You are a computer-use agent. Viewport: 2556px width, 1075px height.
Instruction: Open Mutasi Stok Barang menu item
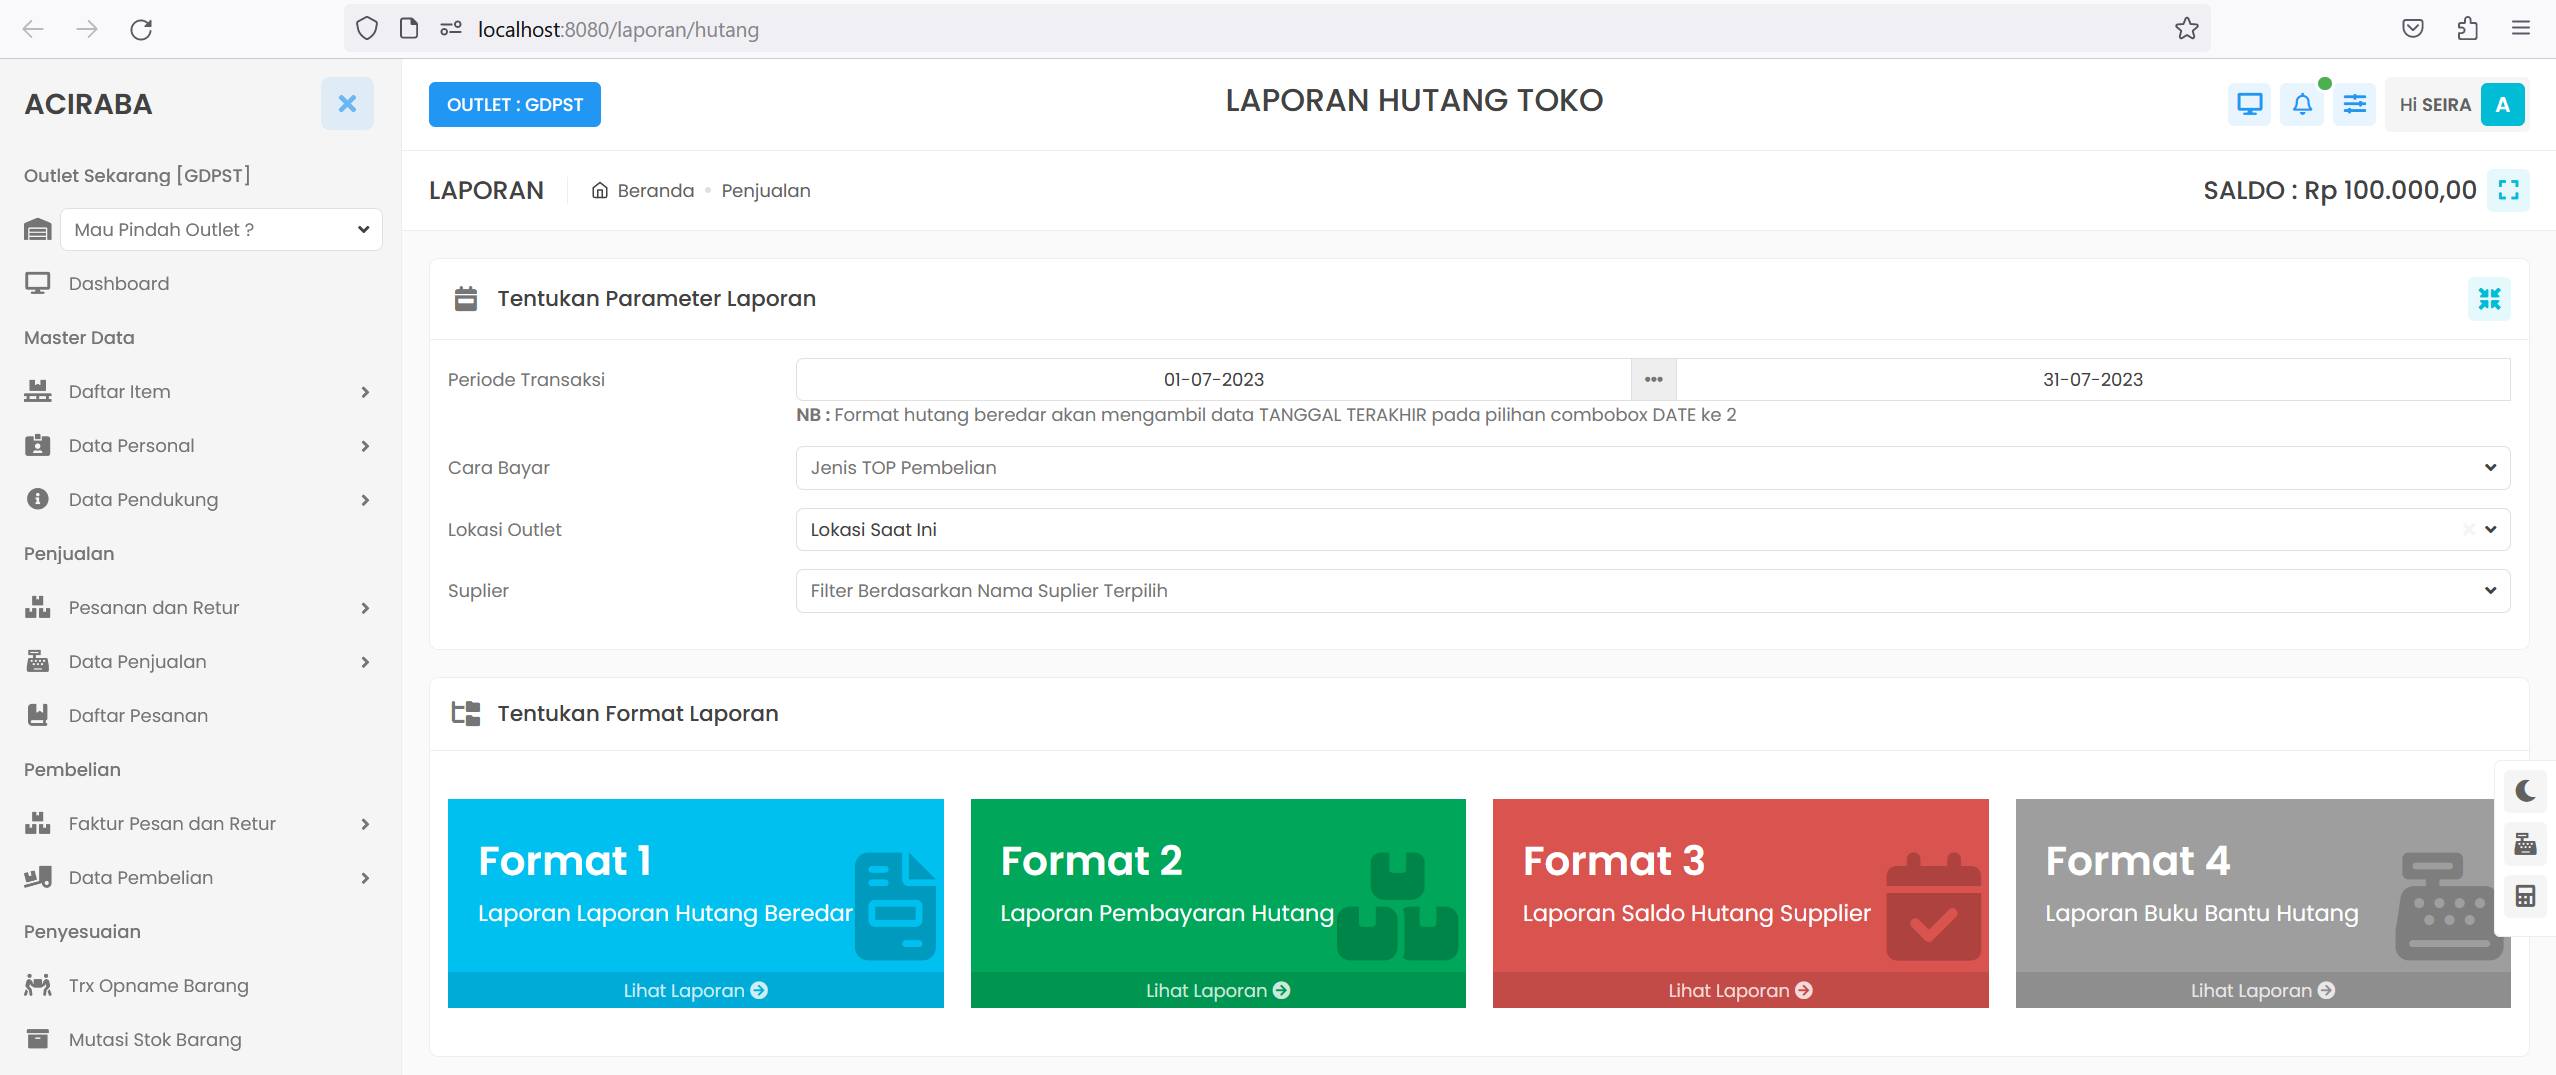155,1039
